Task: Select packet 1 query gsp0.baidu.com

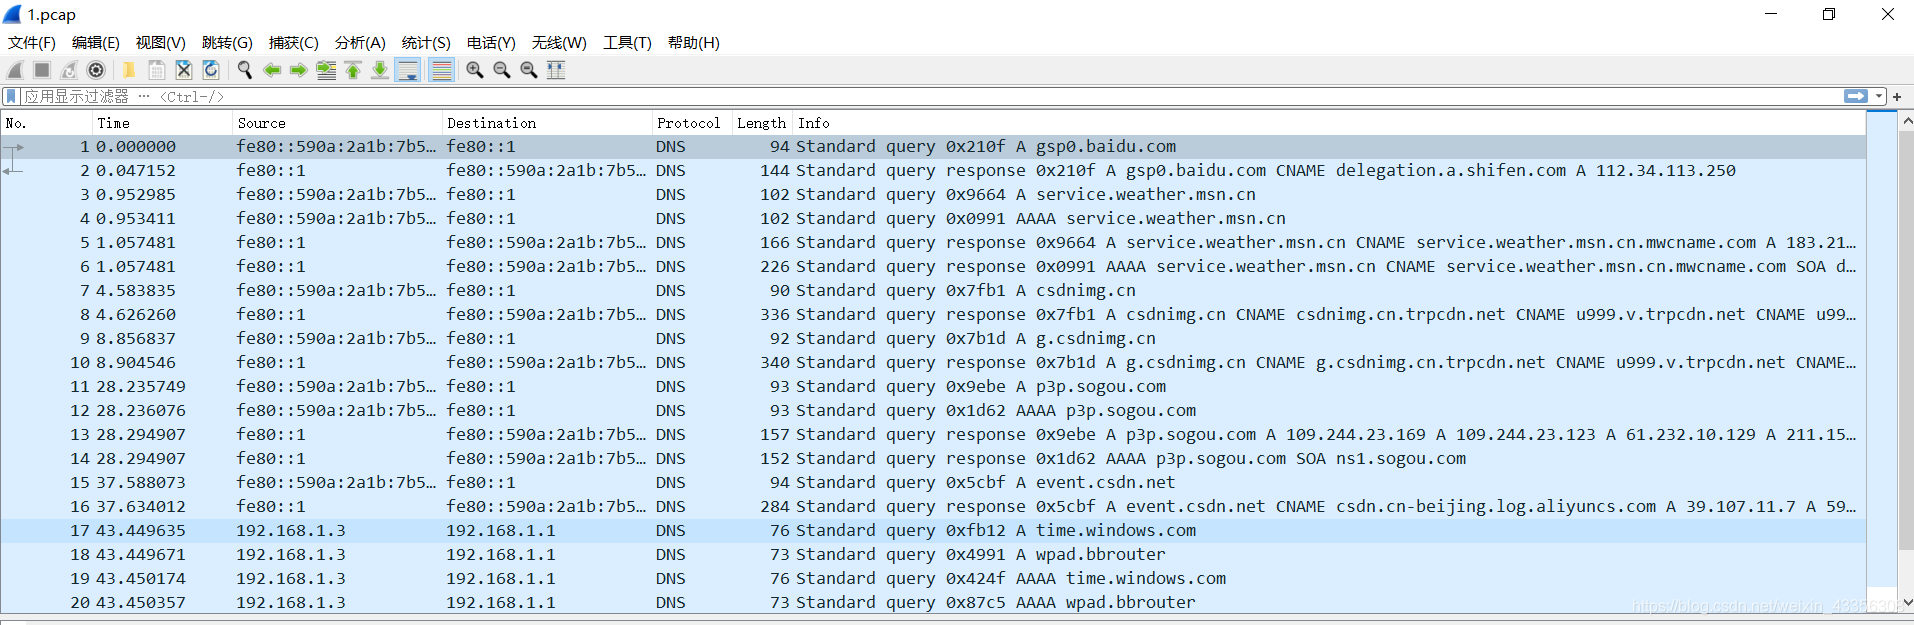Action: tap(933, 146)
